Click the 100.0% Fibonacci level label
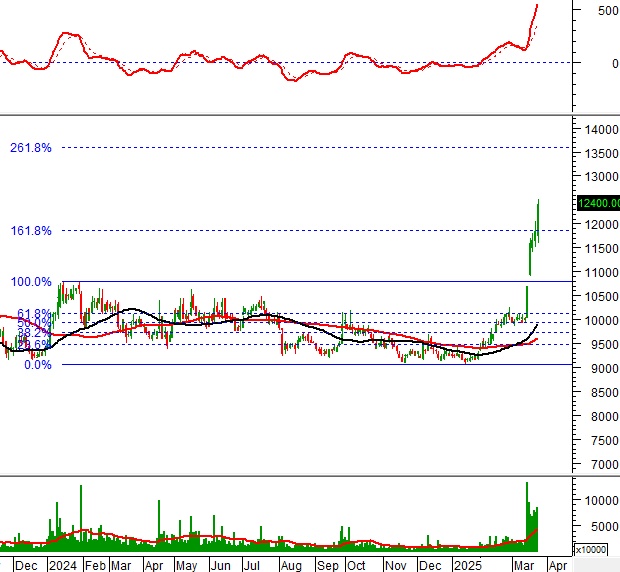This screenshot has width=620, height=572. pyautogui.click(x=31, y=282)
